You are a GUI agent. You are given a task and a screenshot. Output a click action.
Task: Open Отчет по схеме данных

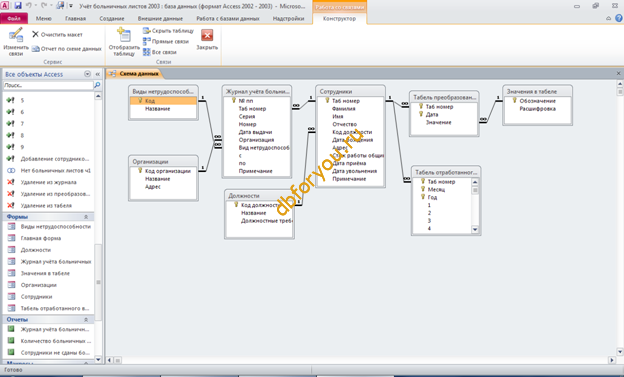(x=67, y=49)
